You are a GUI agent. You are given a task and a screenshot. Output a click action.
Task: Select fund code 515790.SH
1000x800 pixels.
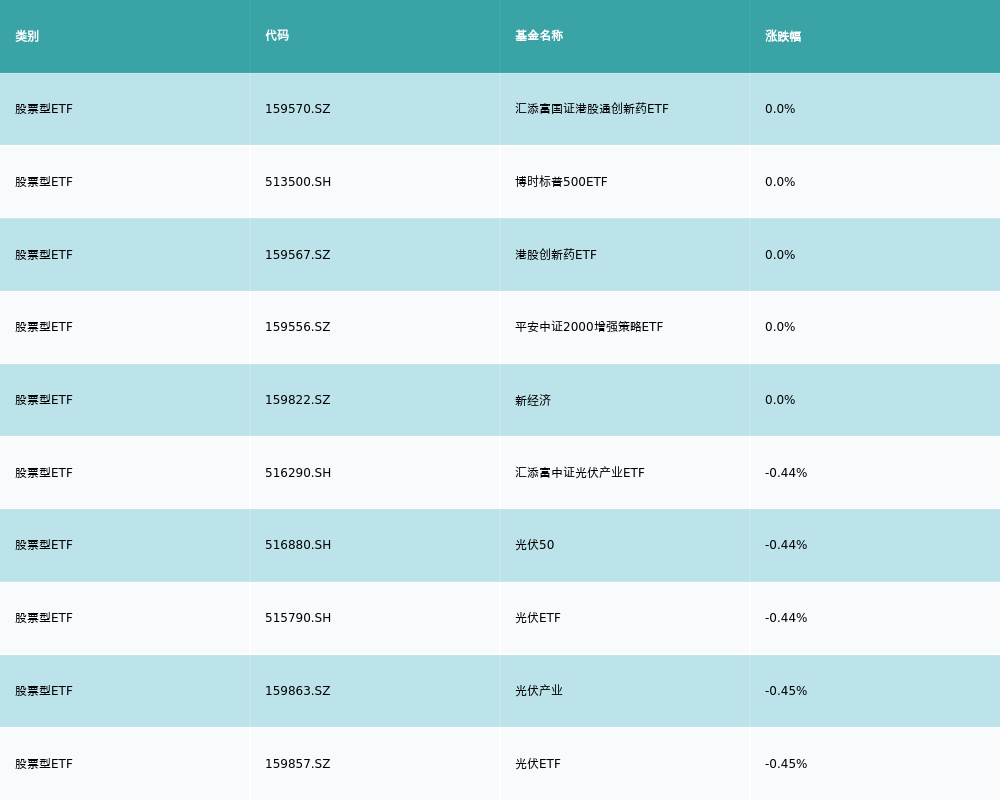pyautogui.click(x=298, y=618)
